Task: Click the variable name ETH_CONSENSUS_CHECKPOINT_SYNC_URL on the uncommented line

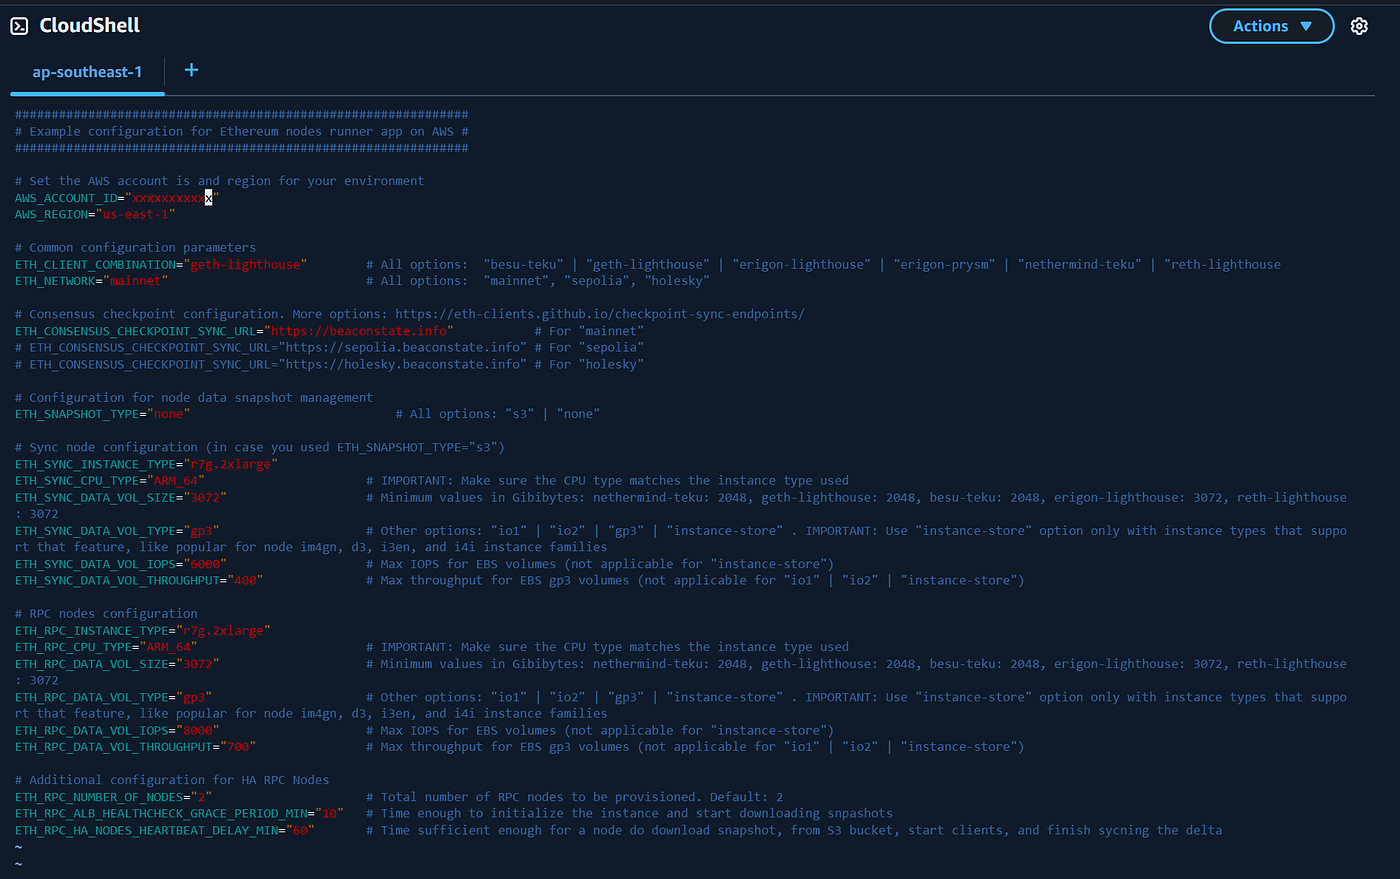Action: [135, 331]
